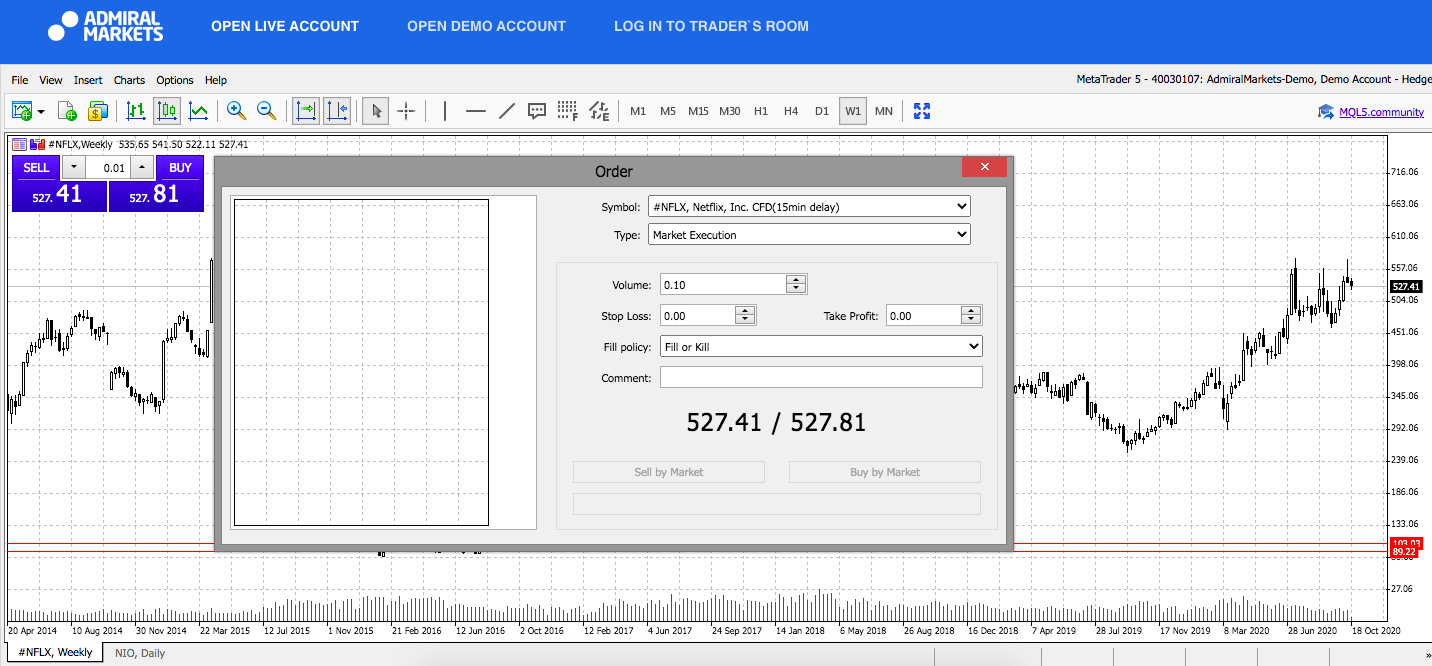Image resolution: width=1432 pixels, height=666 pixels.
Task: Click the zoom in magnifier icon
Action: click(236, 111)
